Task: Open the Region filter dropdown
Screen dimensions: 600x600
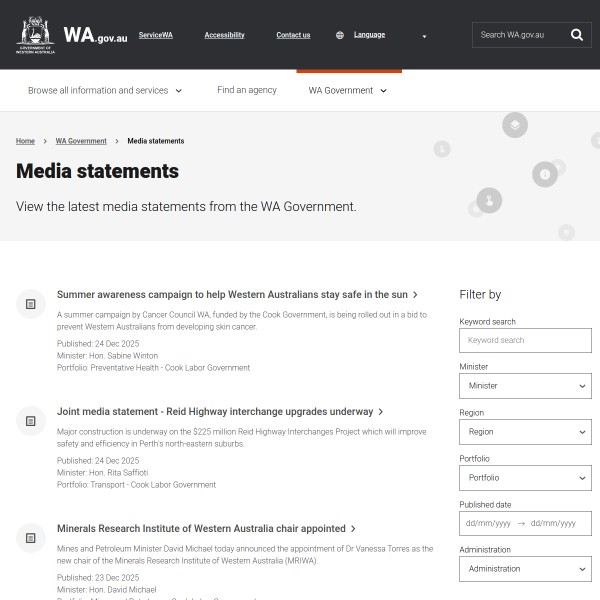Action: click(x=525, y=432)
